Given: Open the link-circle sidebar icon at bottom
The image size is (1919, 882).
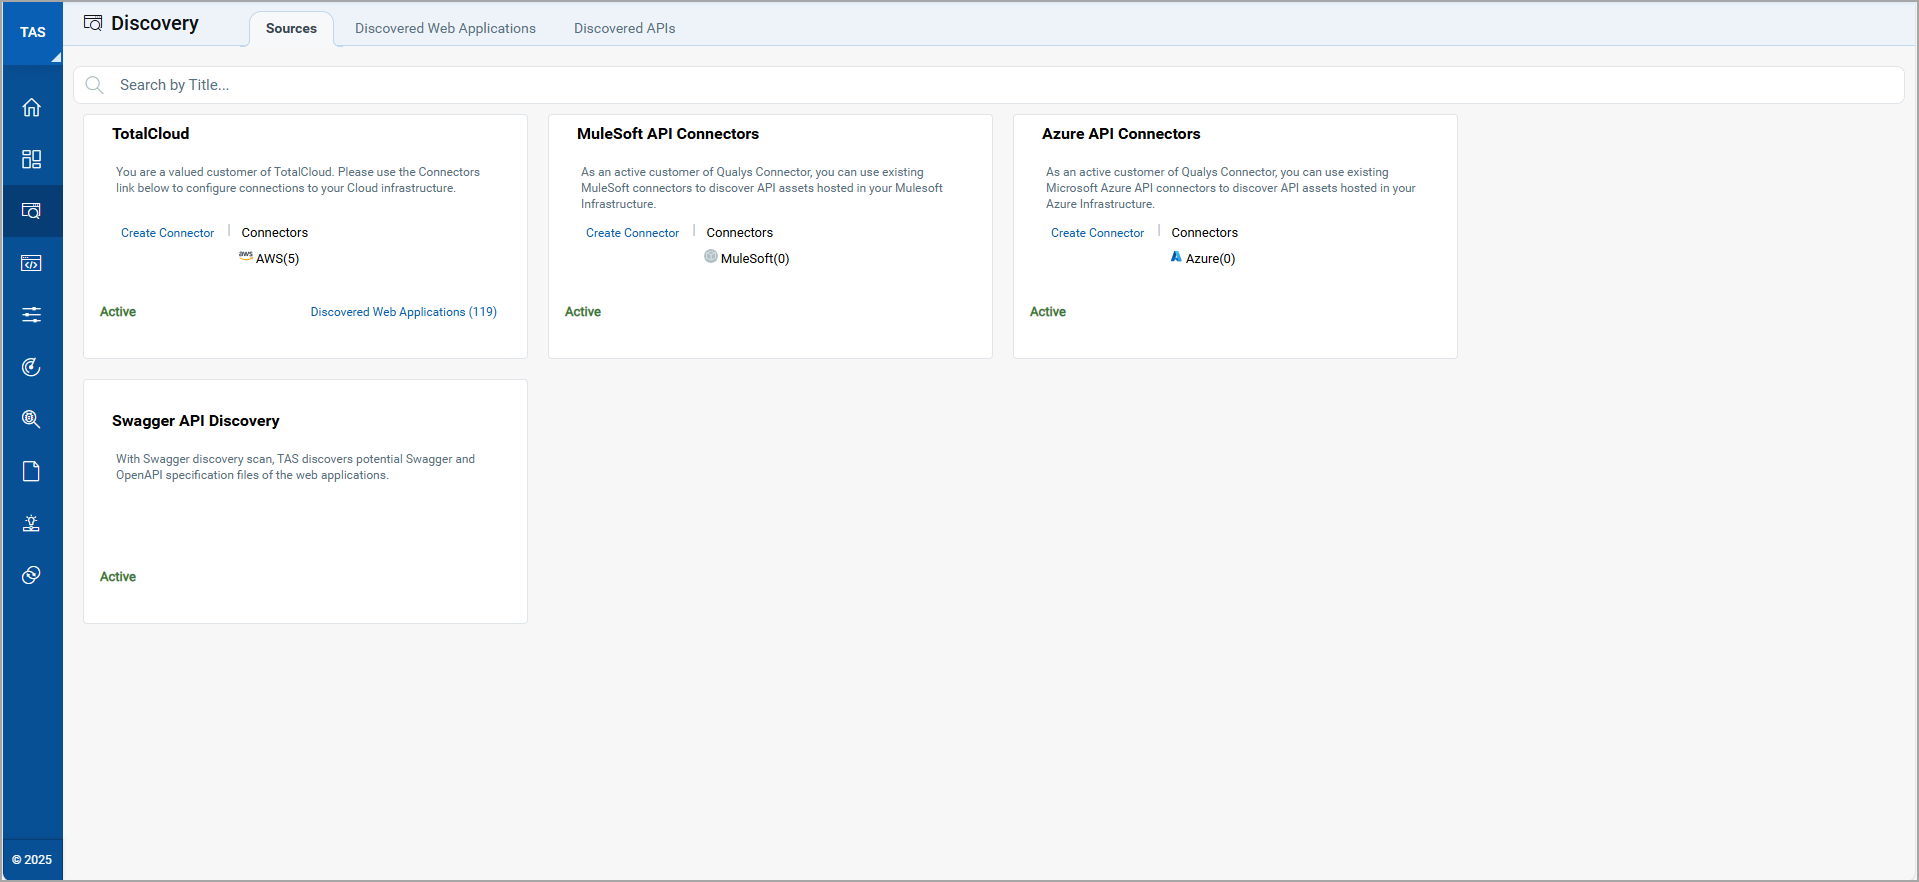Looking at the screenshot, I should [32, 575].
